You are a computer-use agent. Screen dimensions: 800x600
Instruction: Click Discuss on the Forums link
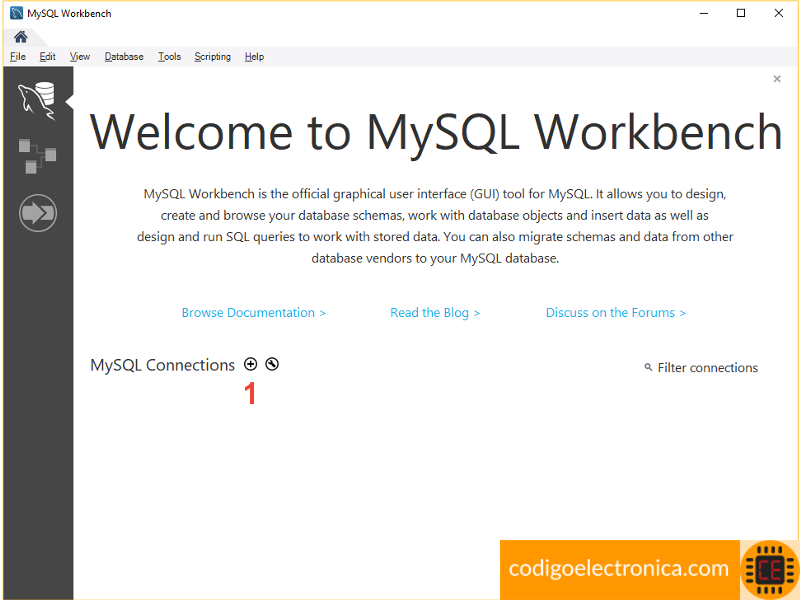616,312
